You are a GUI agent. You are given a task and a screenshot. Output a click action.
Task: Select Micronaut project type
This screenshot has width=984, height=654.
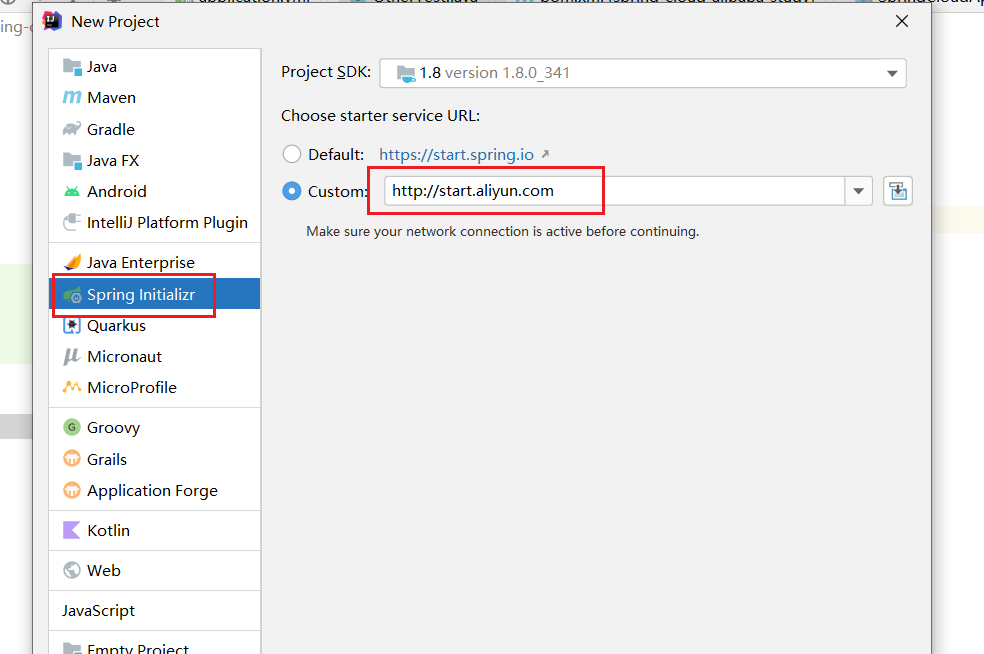[154, 356]
